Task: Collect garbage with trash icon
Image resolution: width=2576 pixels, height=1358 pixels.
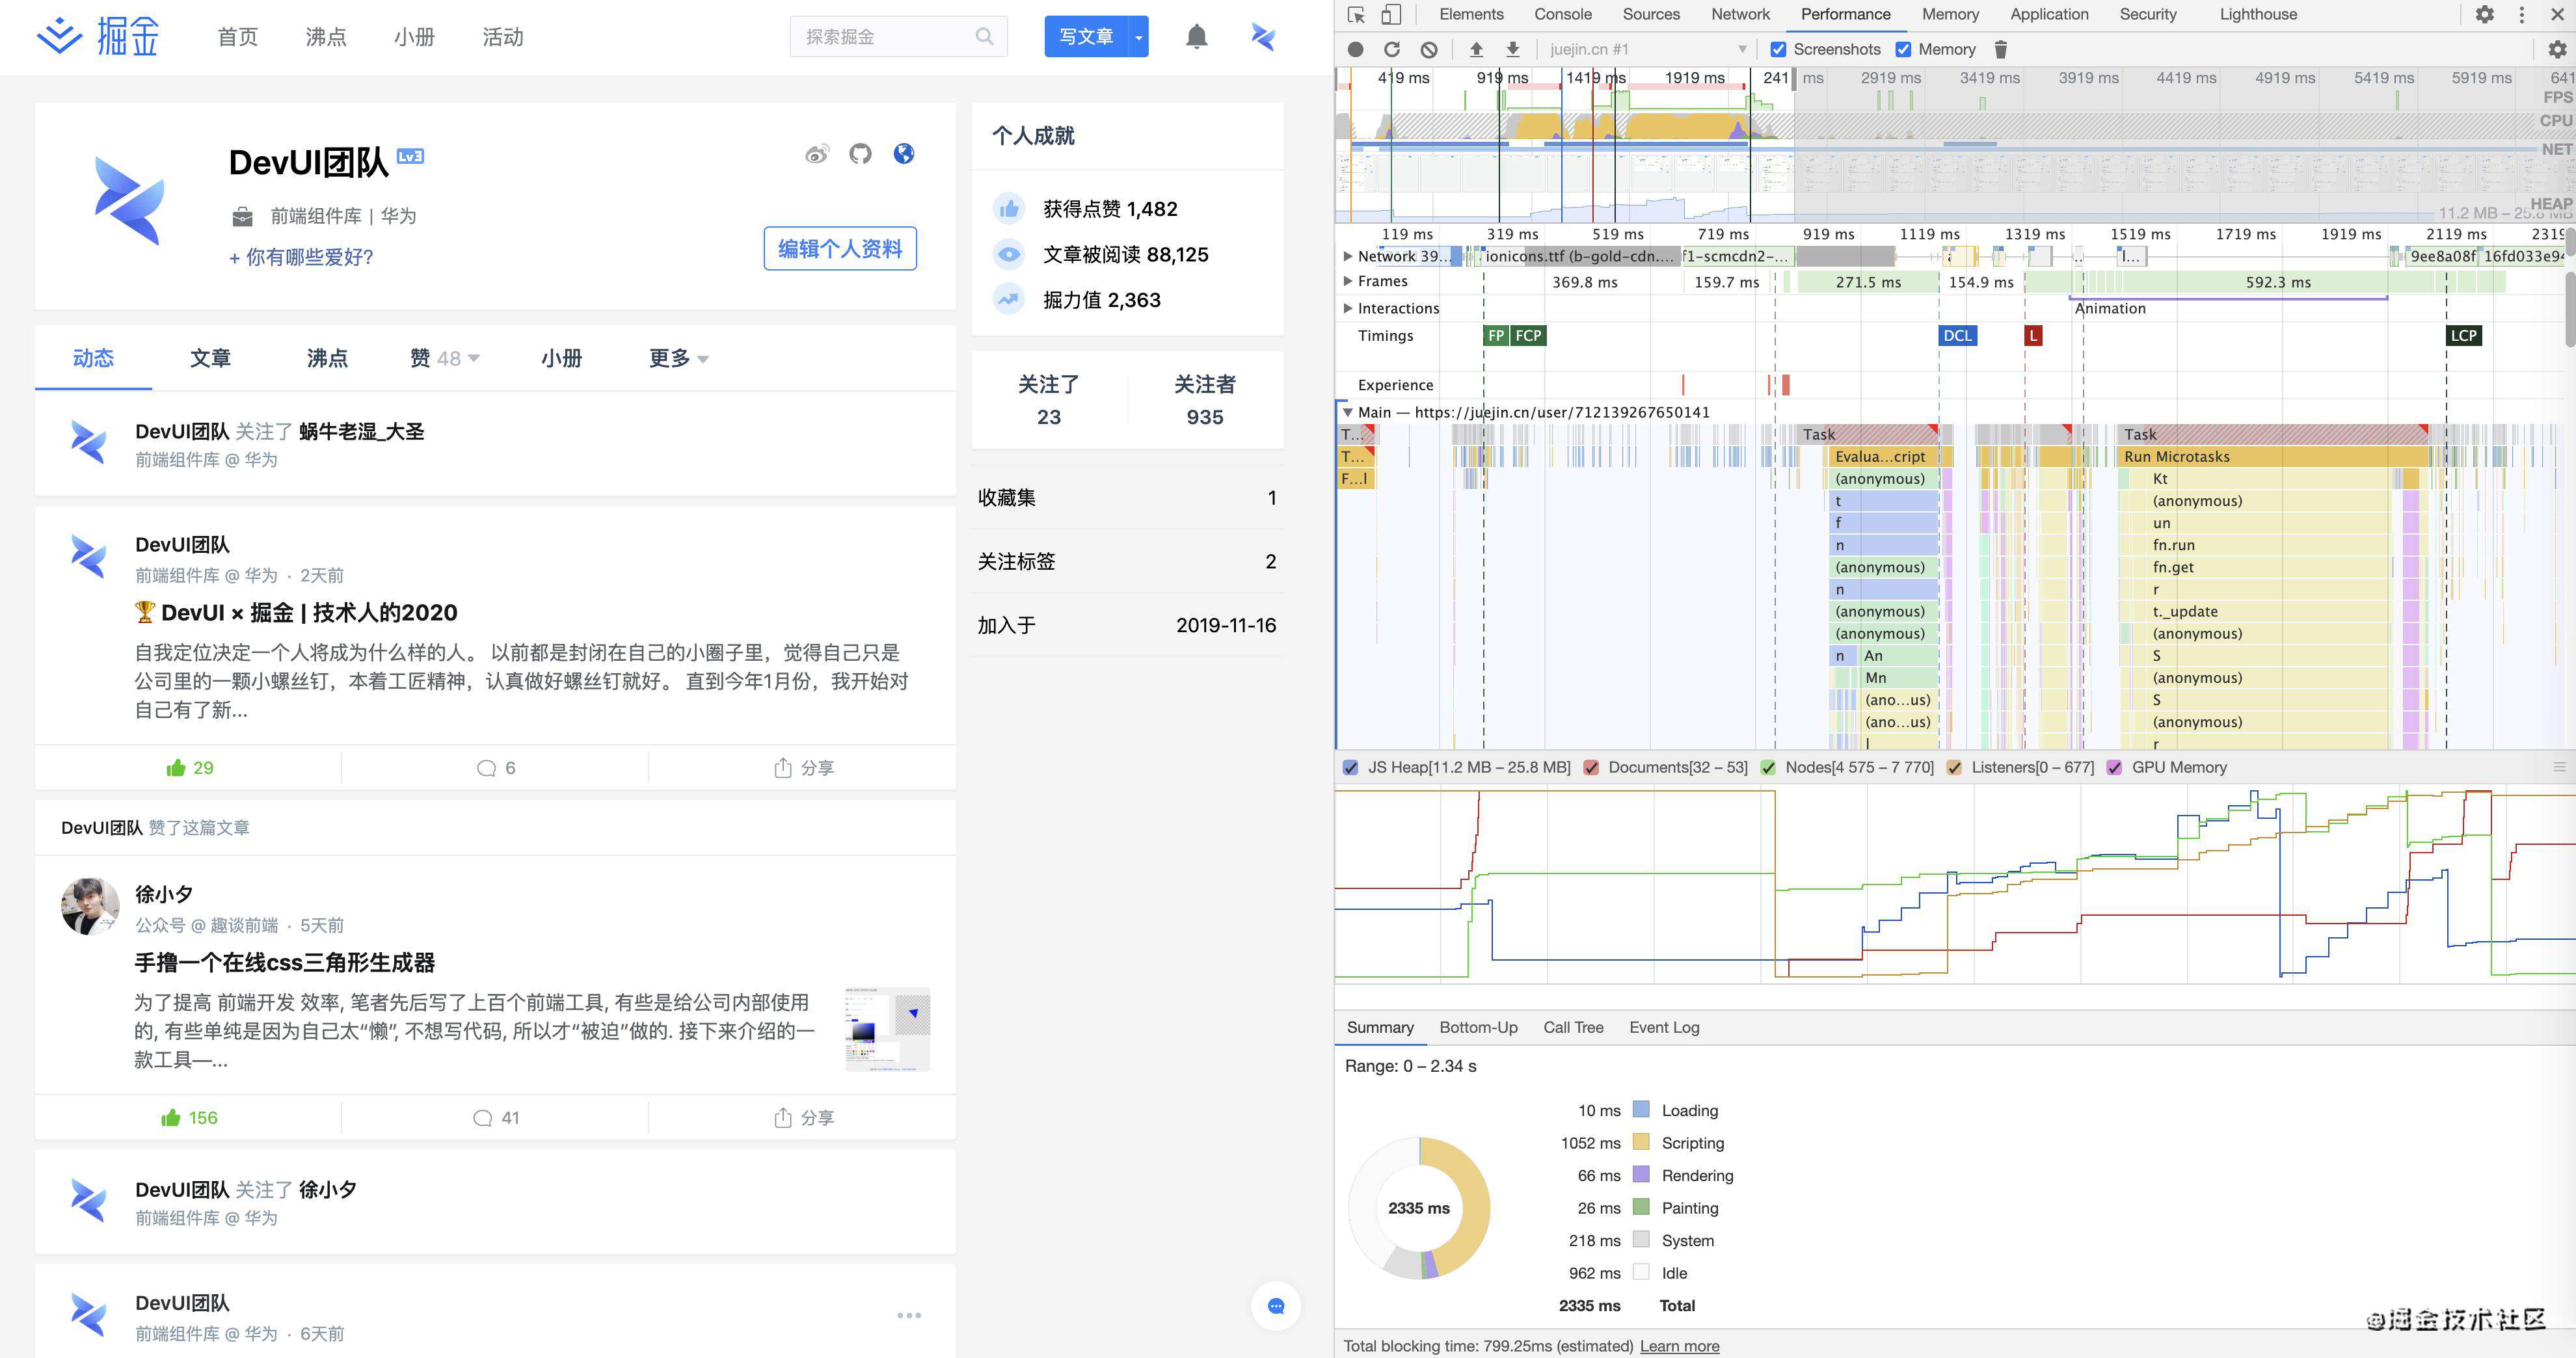Action: (x=2000, y=49)
